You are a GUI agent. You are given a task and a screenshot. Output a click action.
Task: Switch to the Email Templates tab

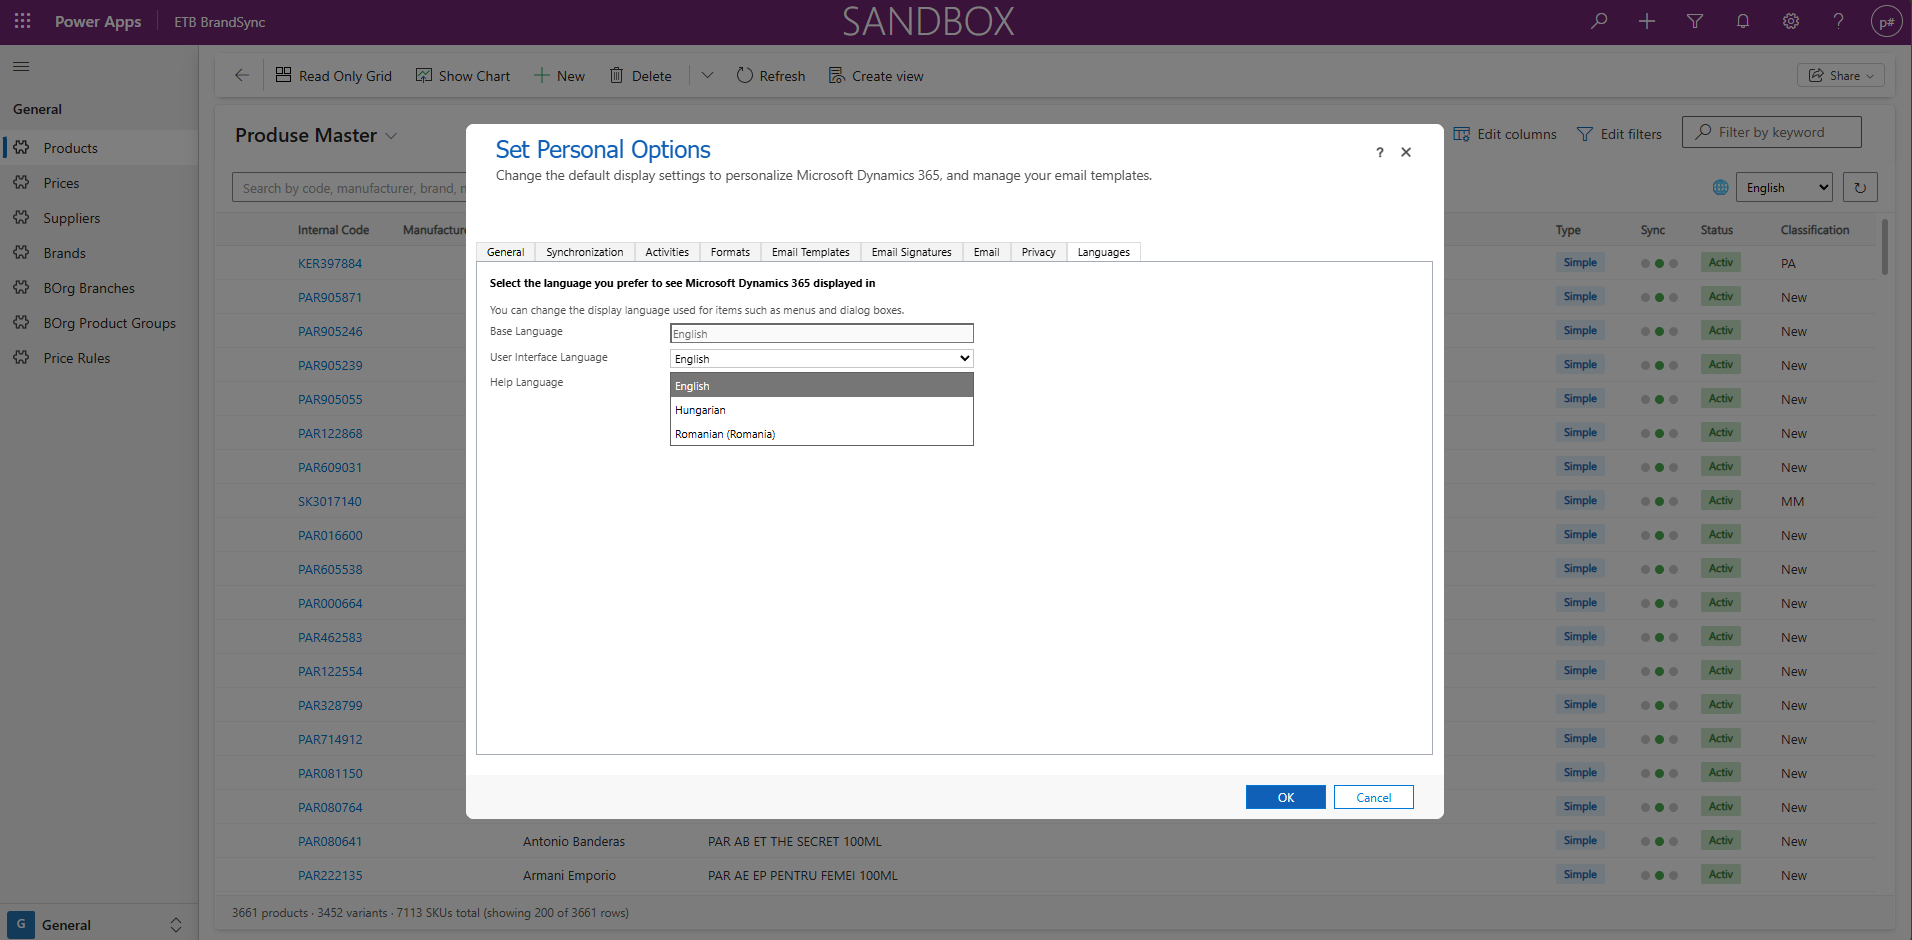pyautogui.click(x=811, y=252)
